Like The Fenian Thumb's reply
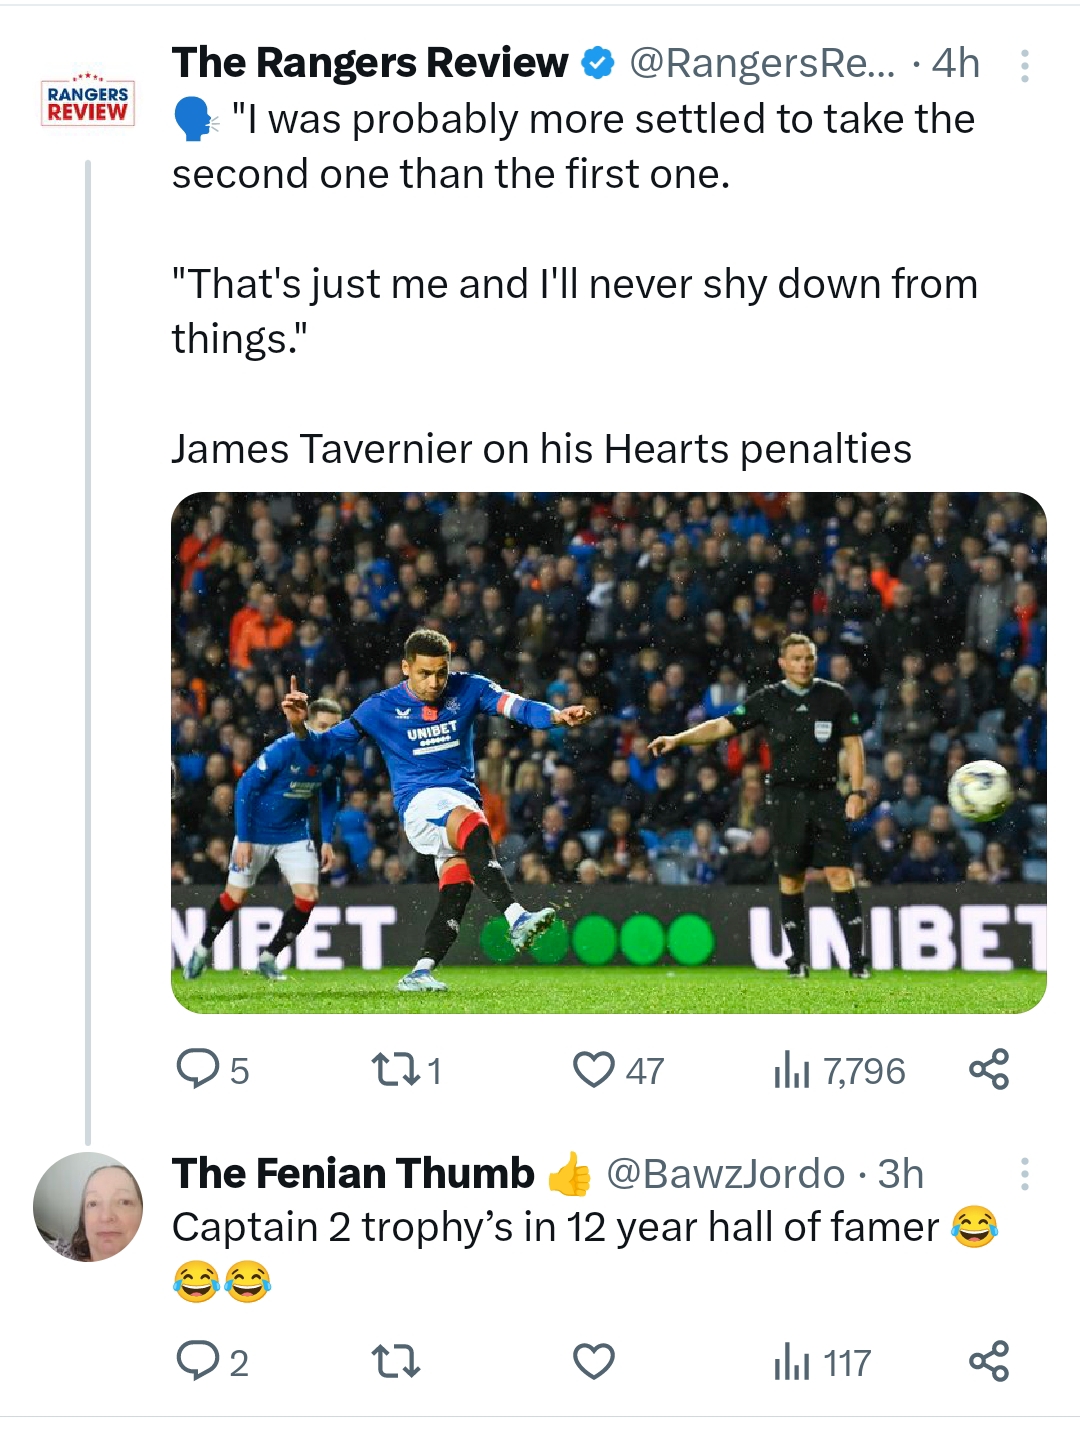This screenshot has height=1436, width=1080. click(593, 1361)
